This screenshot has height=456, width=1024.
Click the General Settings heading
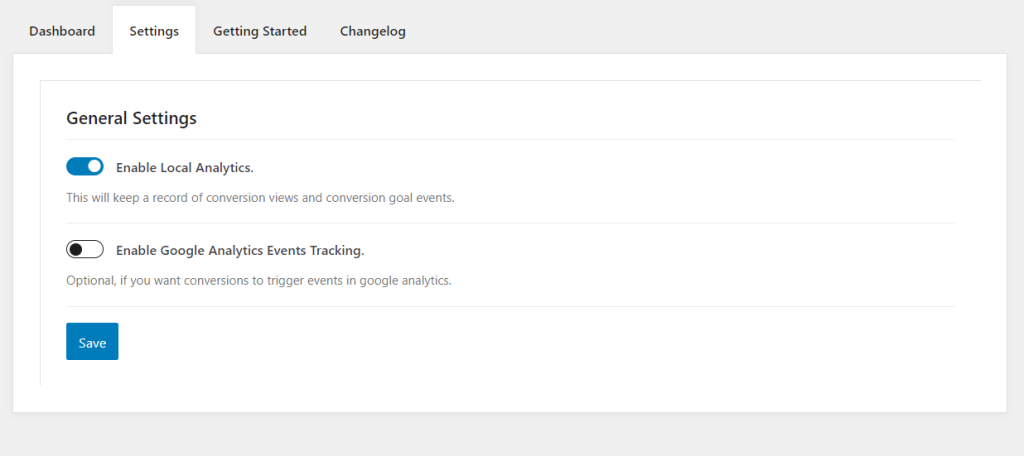point(131,118)
